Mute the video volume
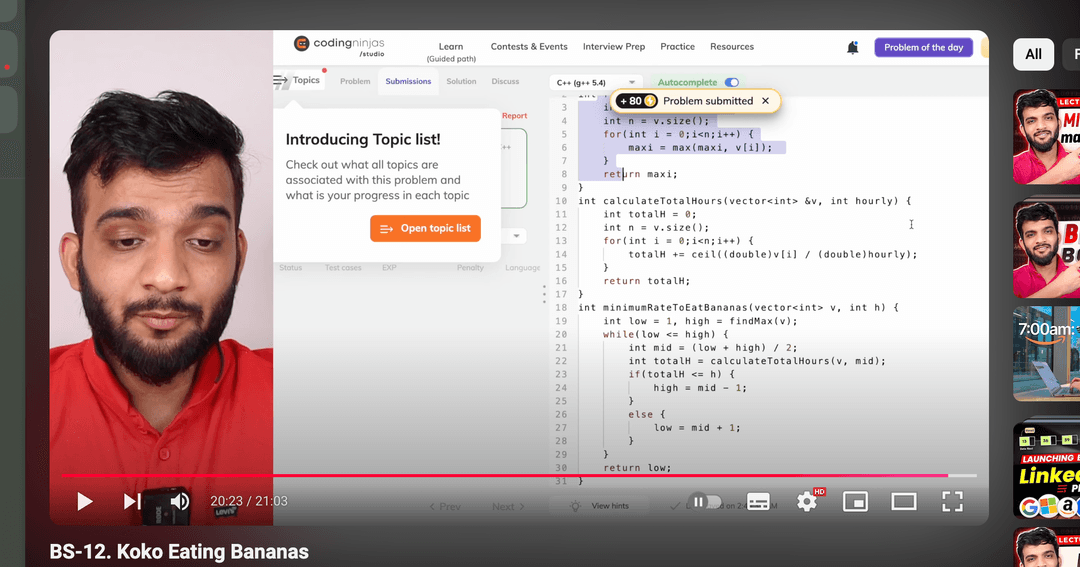The image size is (1080, 567). pos(180,501)
